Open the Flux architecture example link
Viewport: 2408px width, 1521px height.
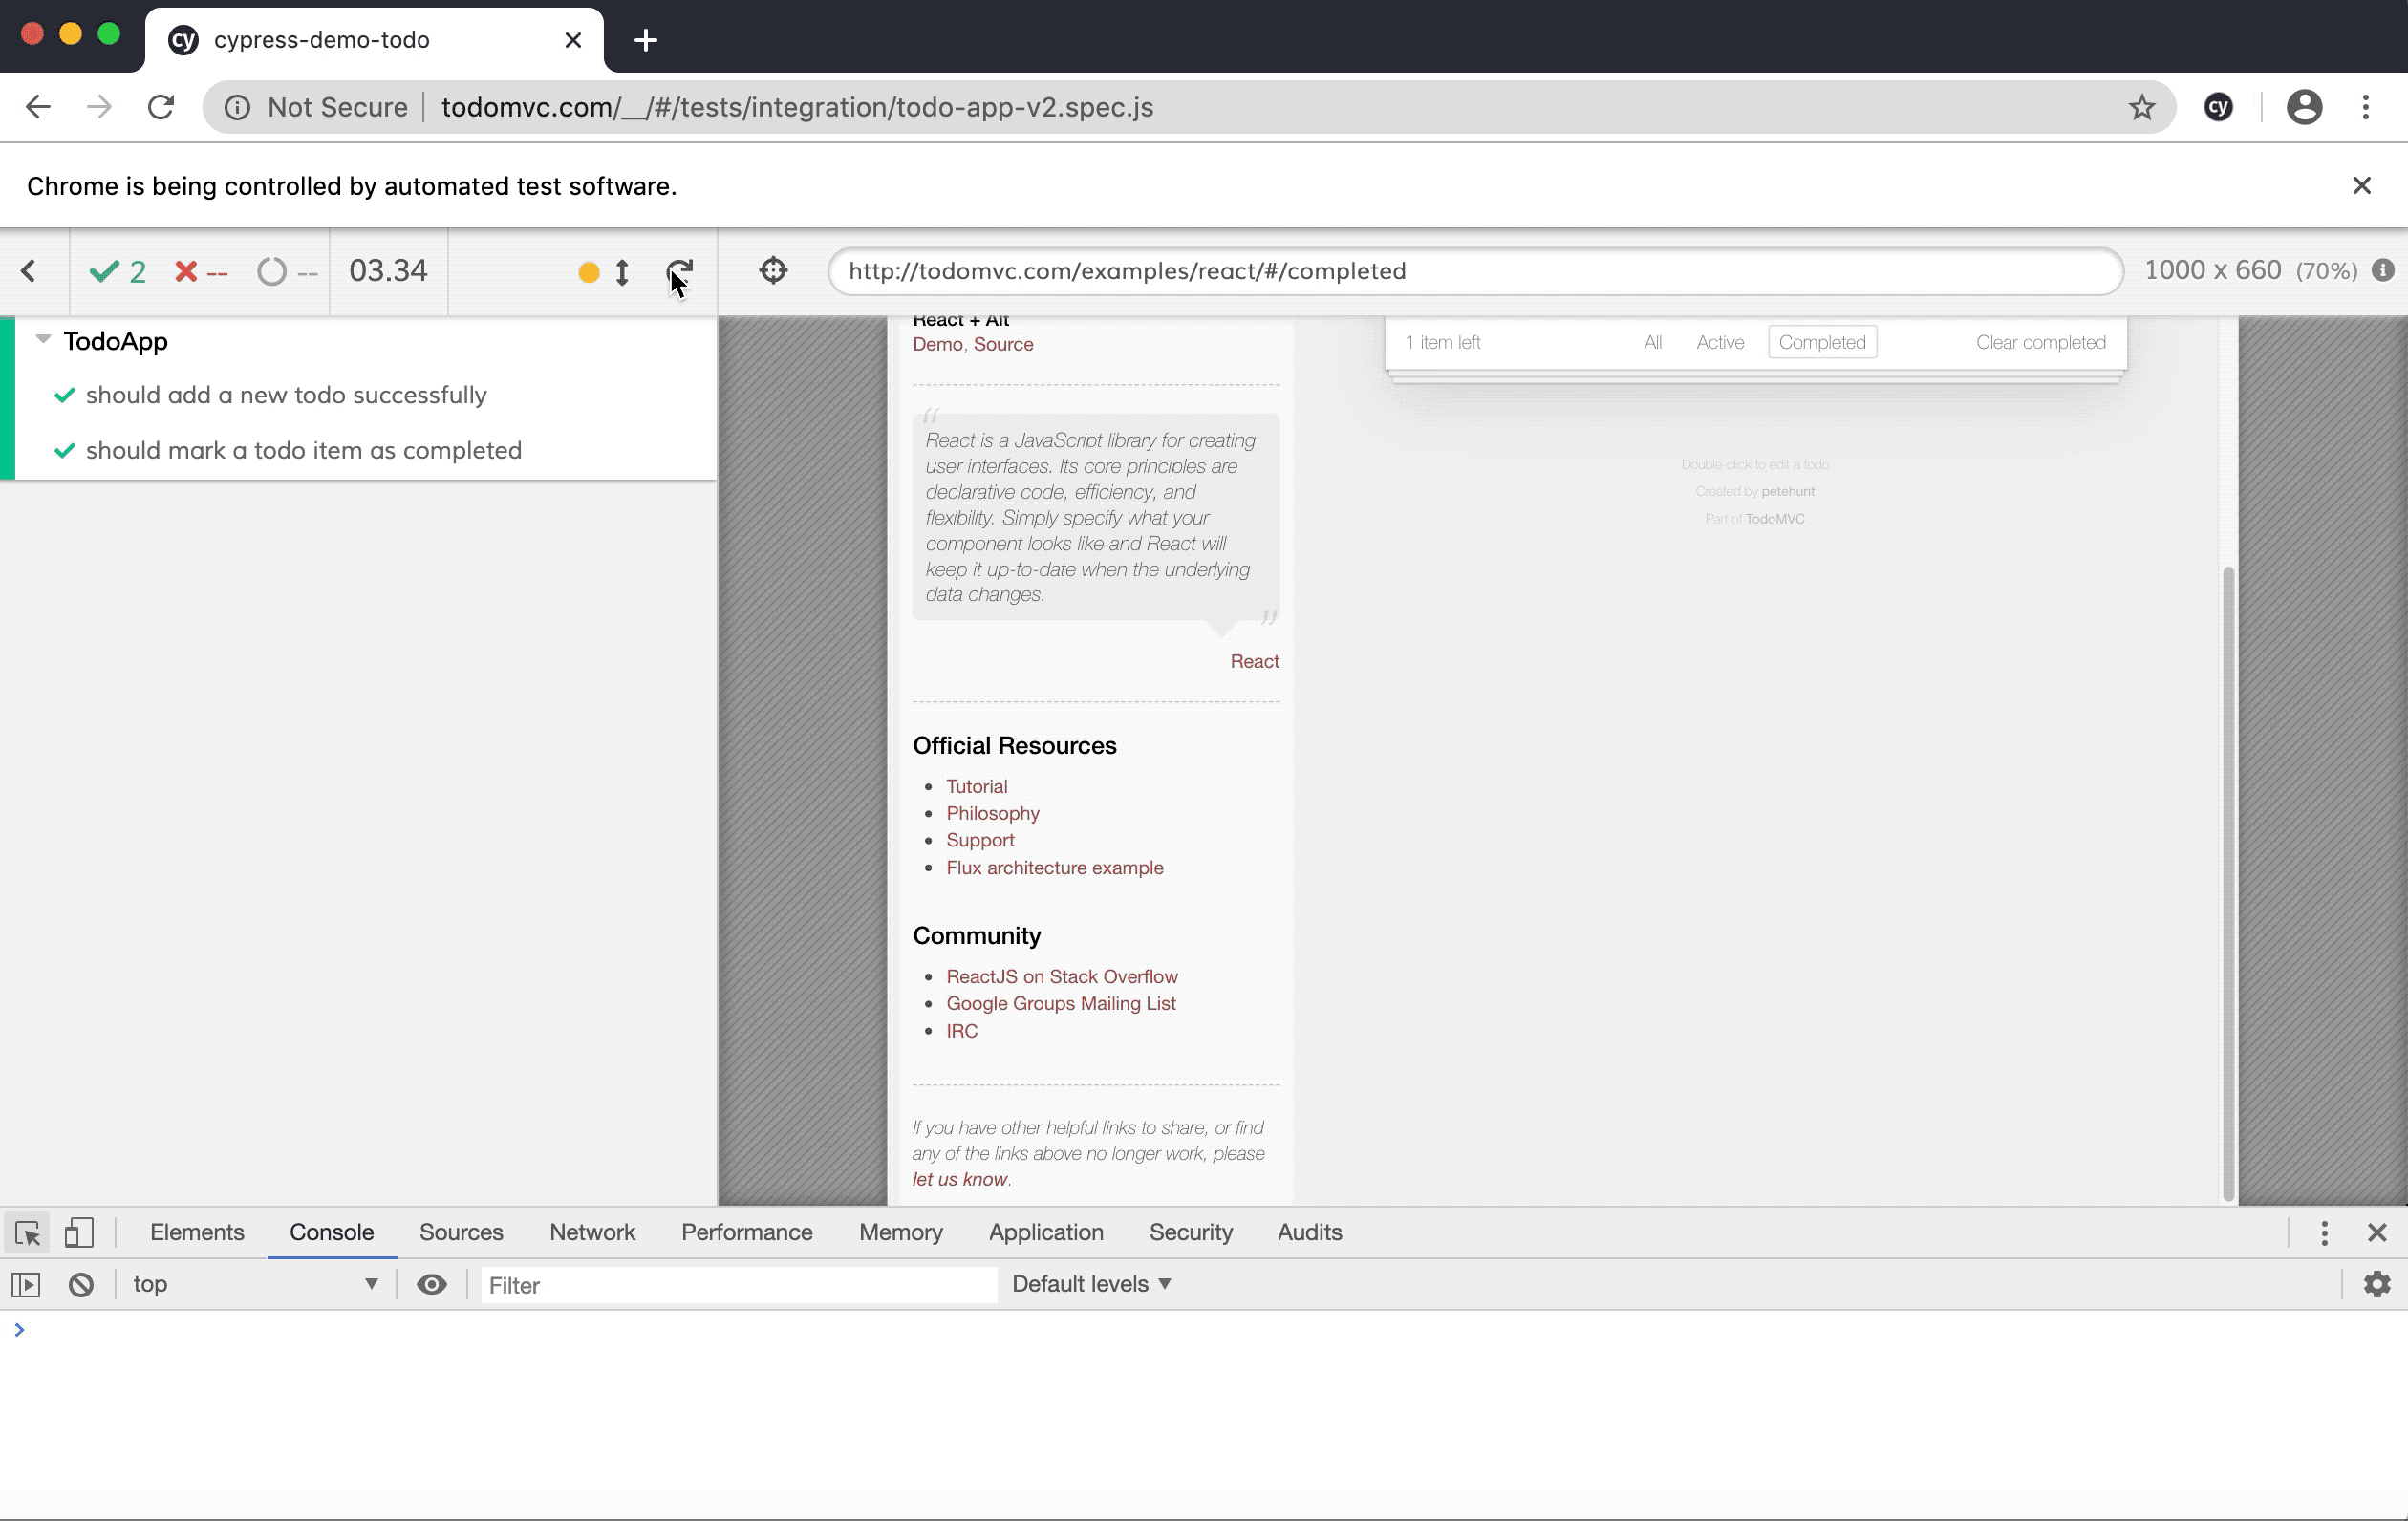(1054, 868)
